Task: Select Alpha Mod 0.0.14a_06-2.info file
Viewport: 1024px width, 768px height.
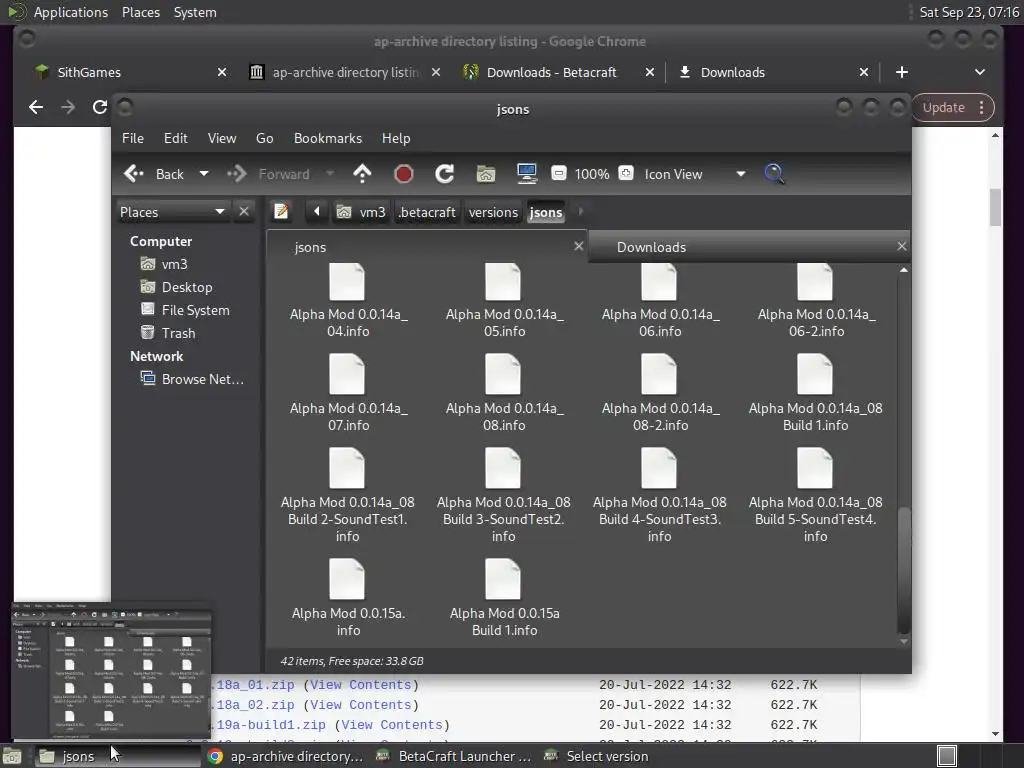Action: [816, 300]
